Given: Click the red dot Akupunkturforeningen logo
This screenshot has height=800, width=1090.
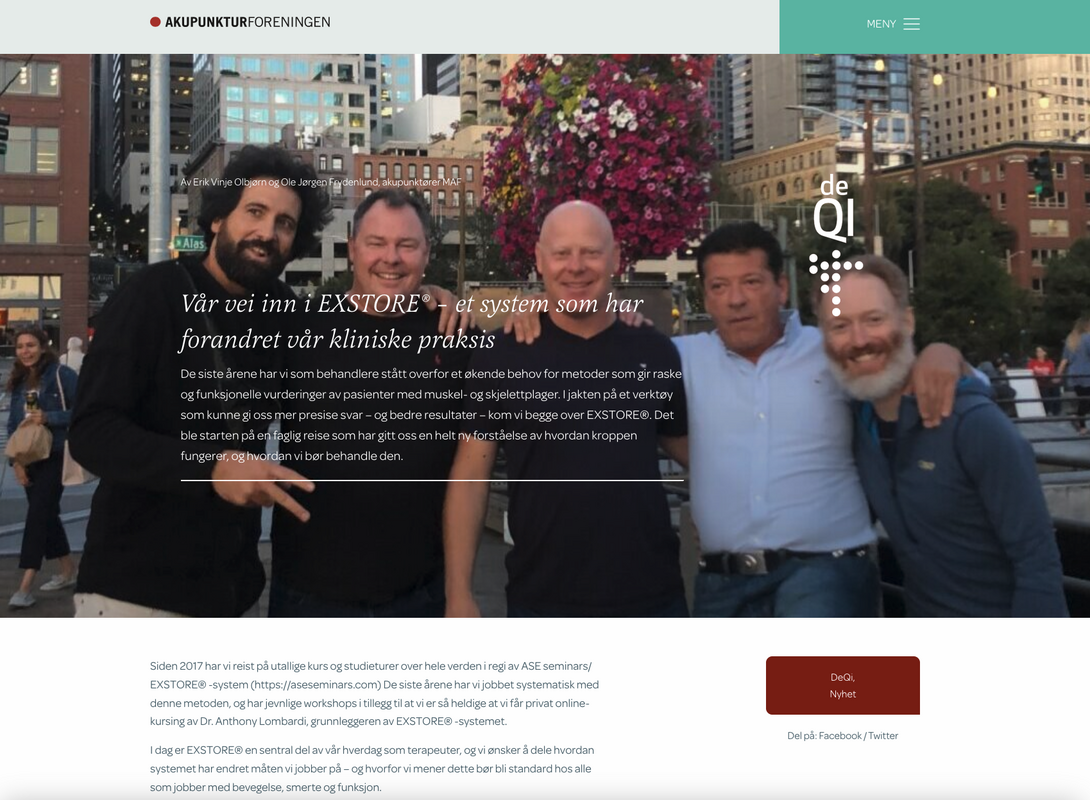Looking at the screenshot, I should pos(155,22).
